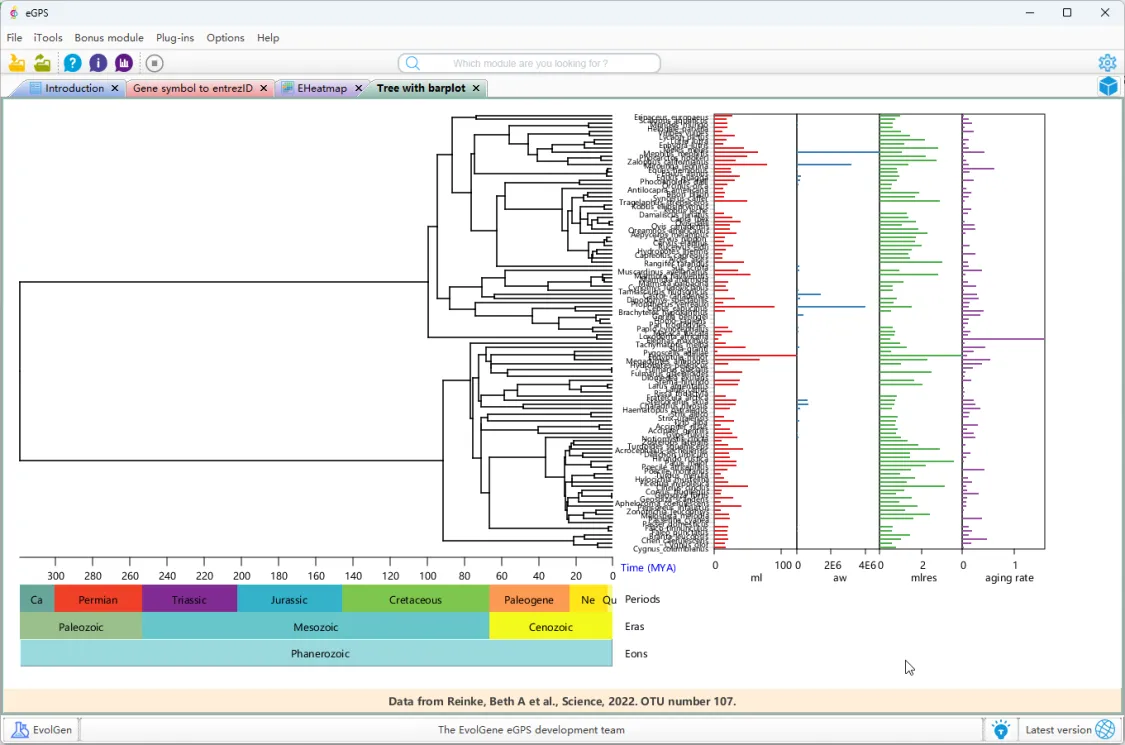Open the settings gear icon
The height and width of the screenshot is (745, 1125).
coord(1107,62)
